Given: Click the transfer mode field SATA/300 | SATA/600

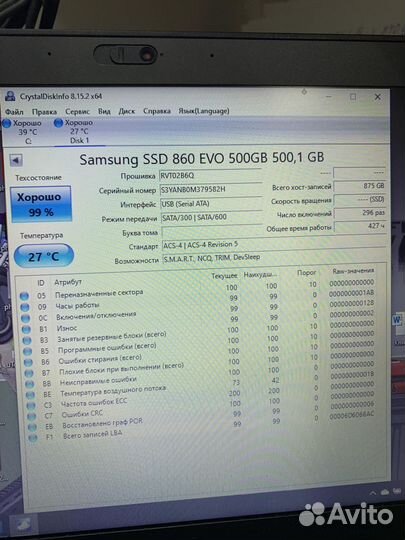Looking at the screenshot, I should (x=211, y=218).
